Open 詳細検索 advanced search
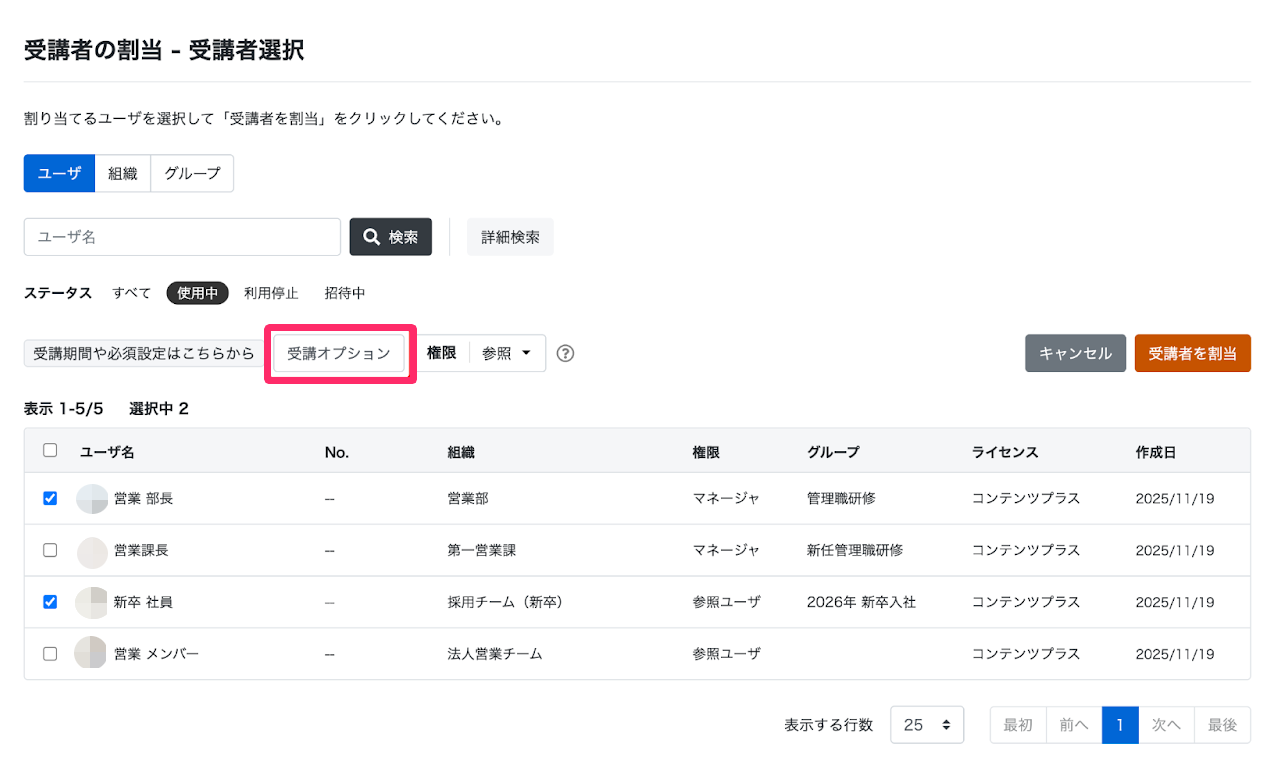Screen dimensions: 1285x769 510,237
